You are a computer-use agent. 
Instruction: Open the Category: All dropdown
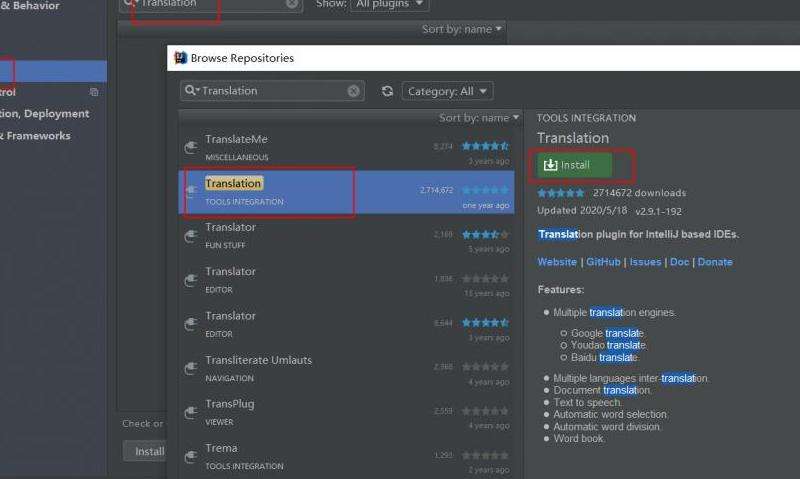point(447,91)
